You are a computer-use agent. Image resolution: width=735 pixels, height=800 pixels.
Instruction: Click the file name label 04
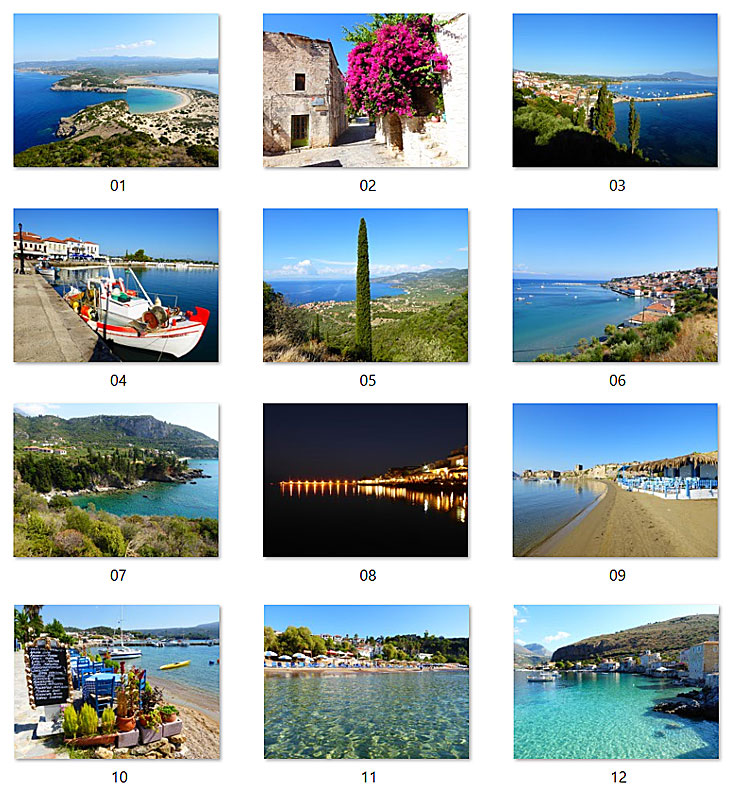(x=118, y=381)
